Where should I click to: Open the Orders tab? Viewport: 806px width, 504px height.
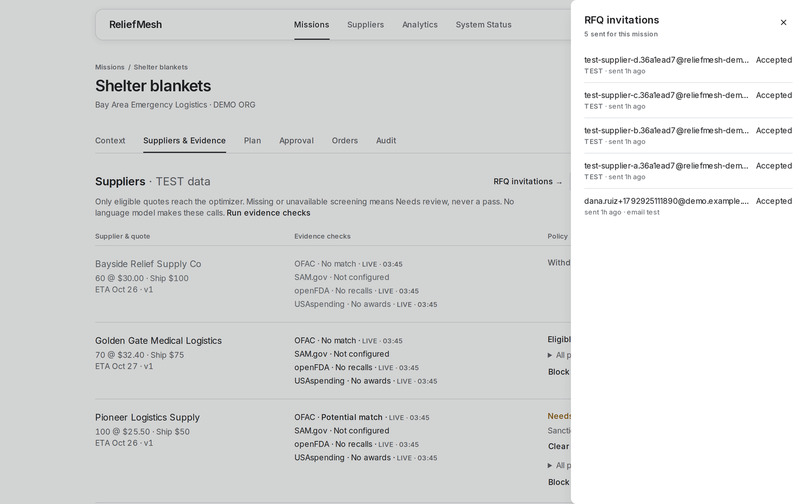pos(344,140)
